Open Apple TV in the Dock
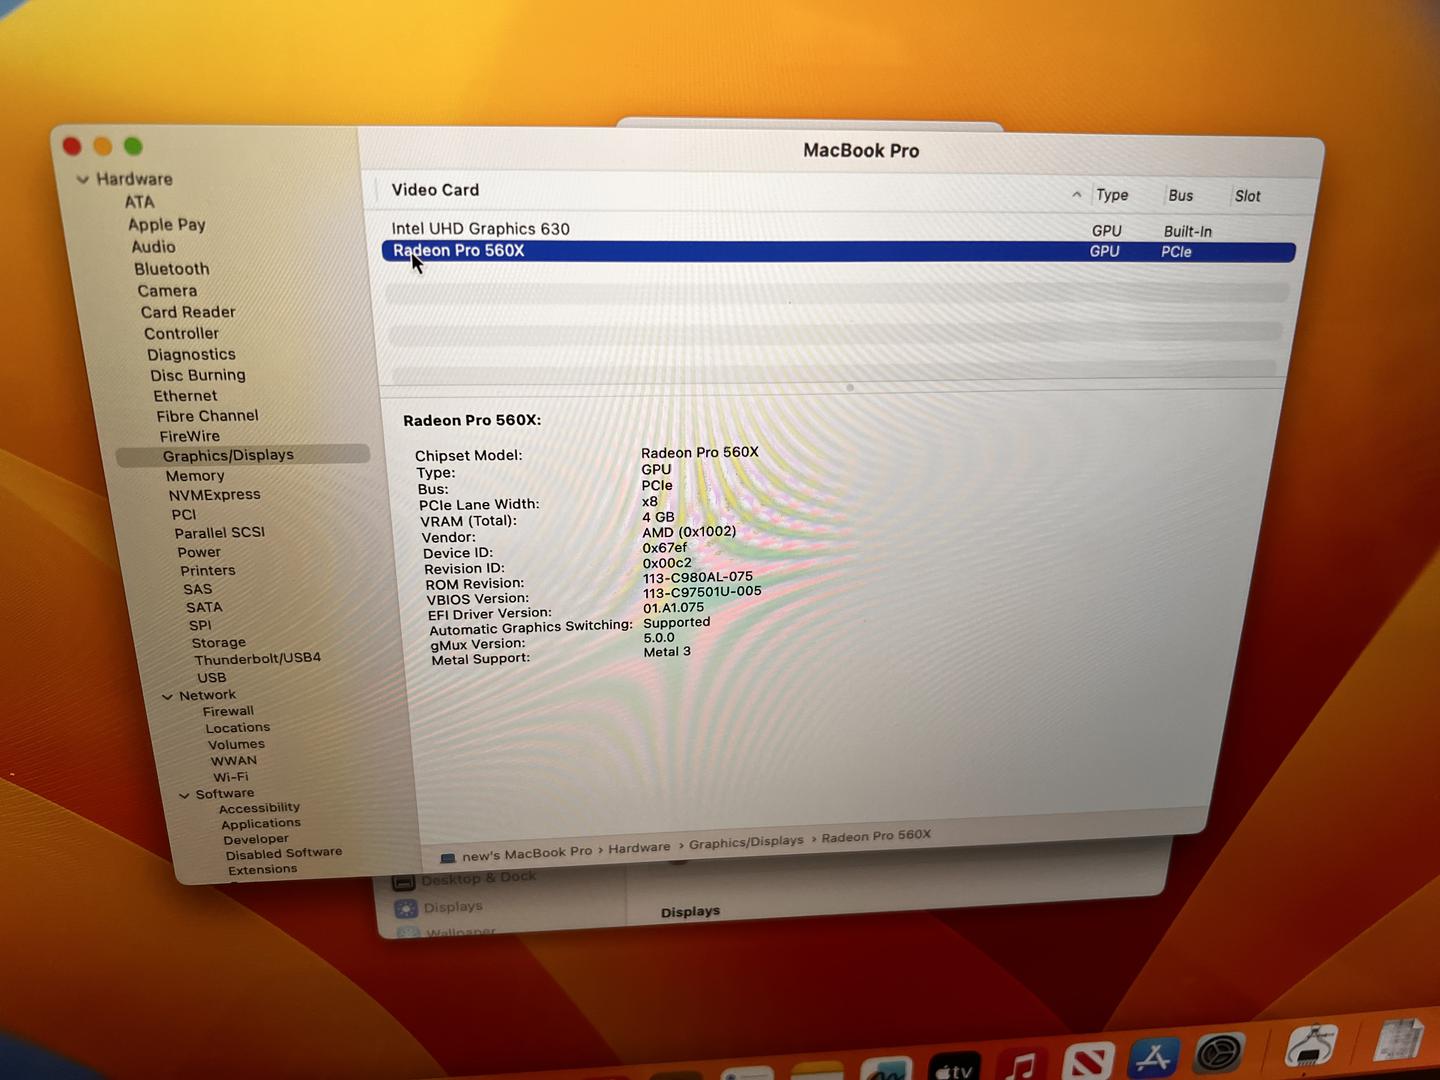 coord(955,1067)
